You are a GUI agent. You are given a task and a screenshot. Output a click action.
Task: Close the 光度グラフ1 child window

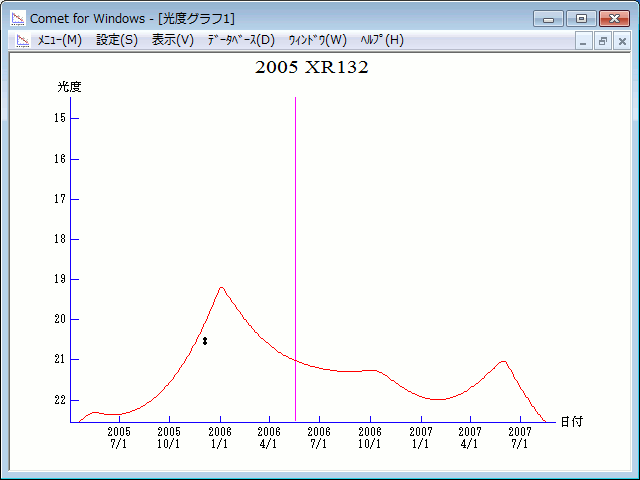[x=621, y=41]
